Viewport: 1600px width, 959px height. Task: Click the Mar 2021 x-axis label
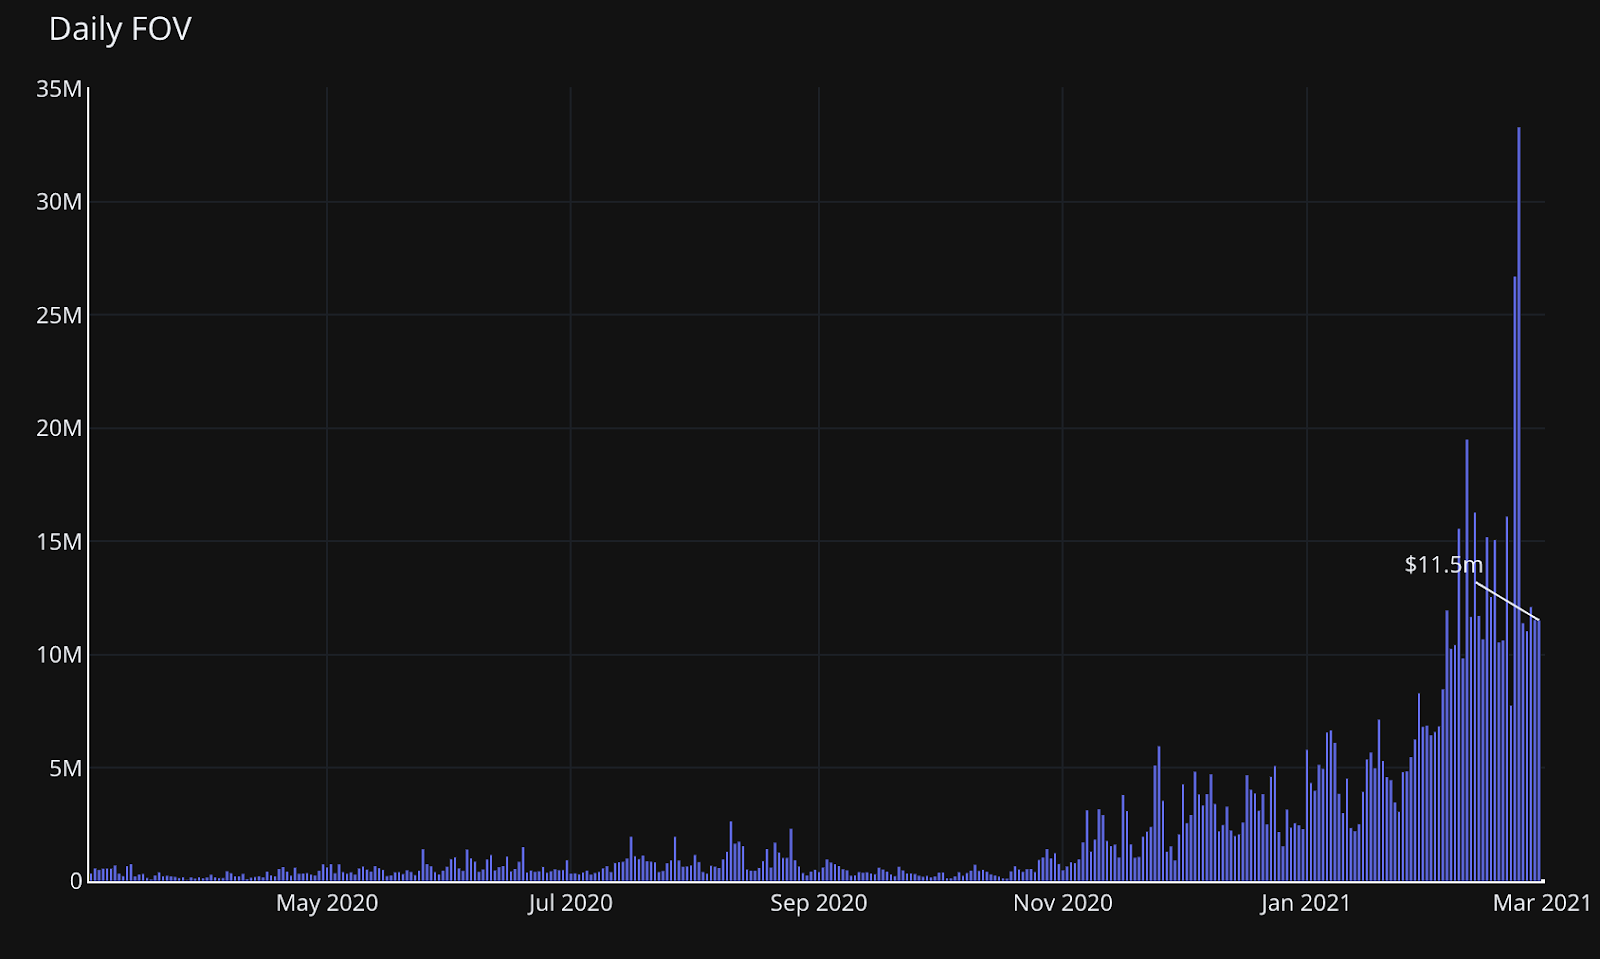point(1541,903)
